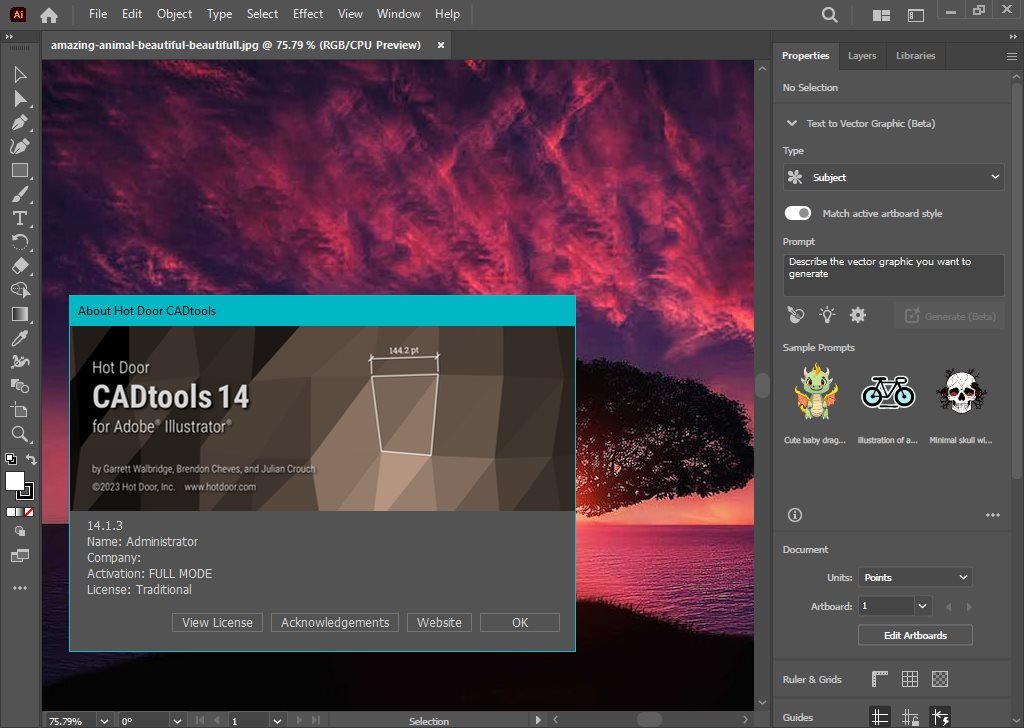
Task: Click the Acknowledgements button
Action: coord(334,622)
